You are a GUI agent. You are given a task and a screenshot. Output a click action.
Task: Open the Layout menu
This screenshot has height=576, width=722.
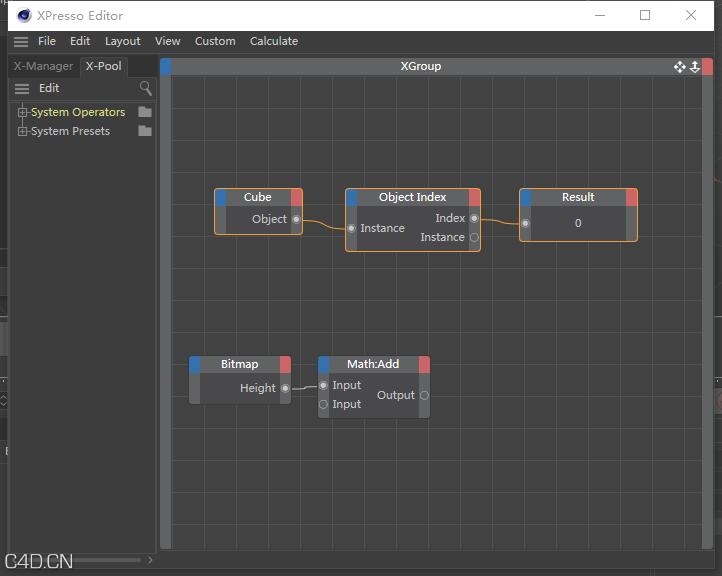click(x=122, y=41)
